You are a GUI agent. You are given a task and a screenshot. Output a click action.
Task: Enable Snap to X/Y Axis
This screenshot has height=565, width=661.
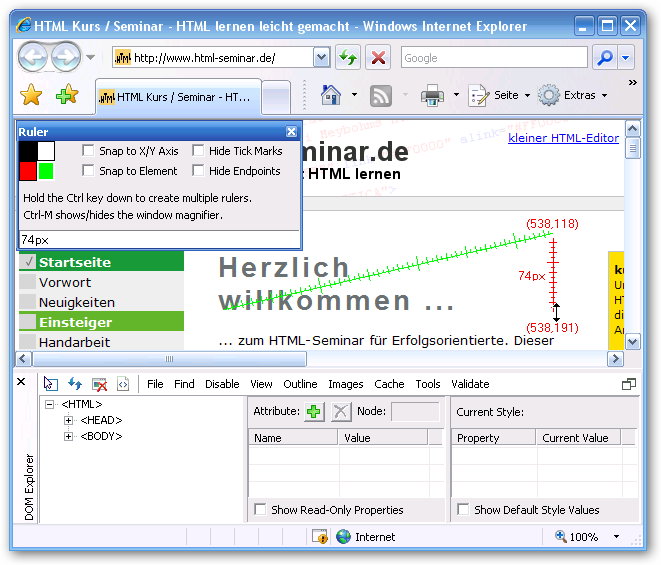click(88, 151)
